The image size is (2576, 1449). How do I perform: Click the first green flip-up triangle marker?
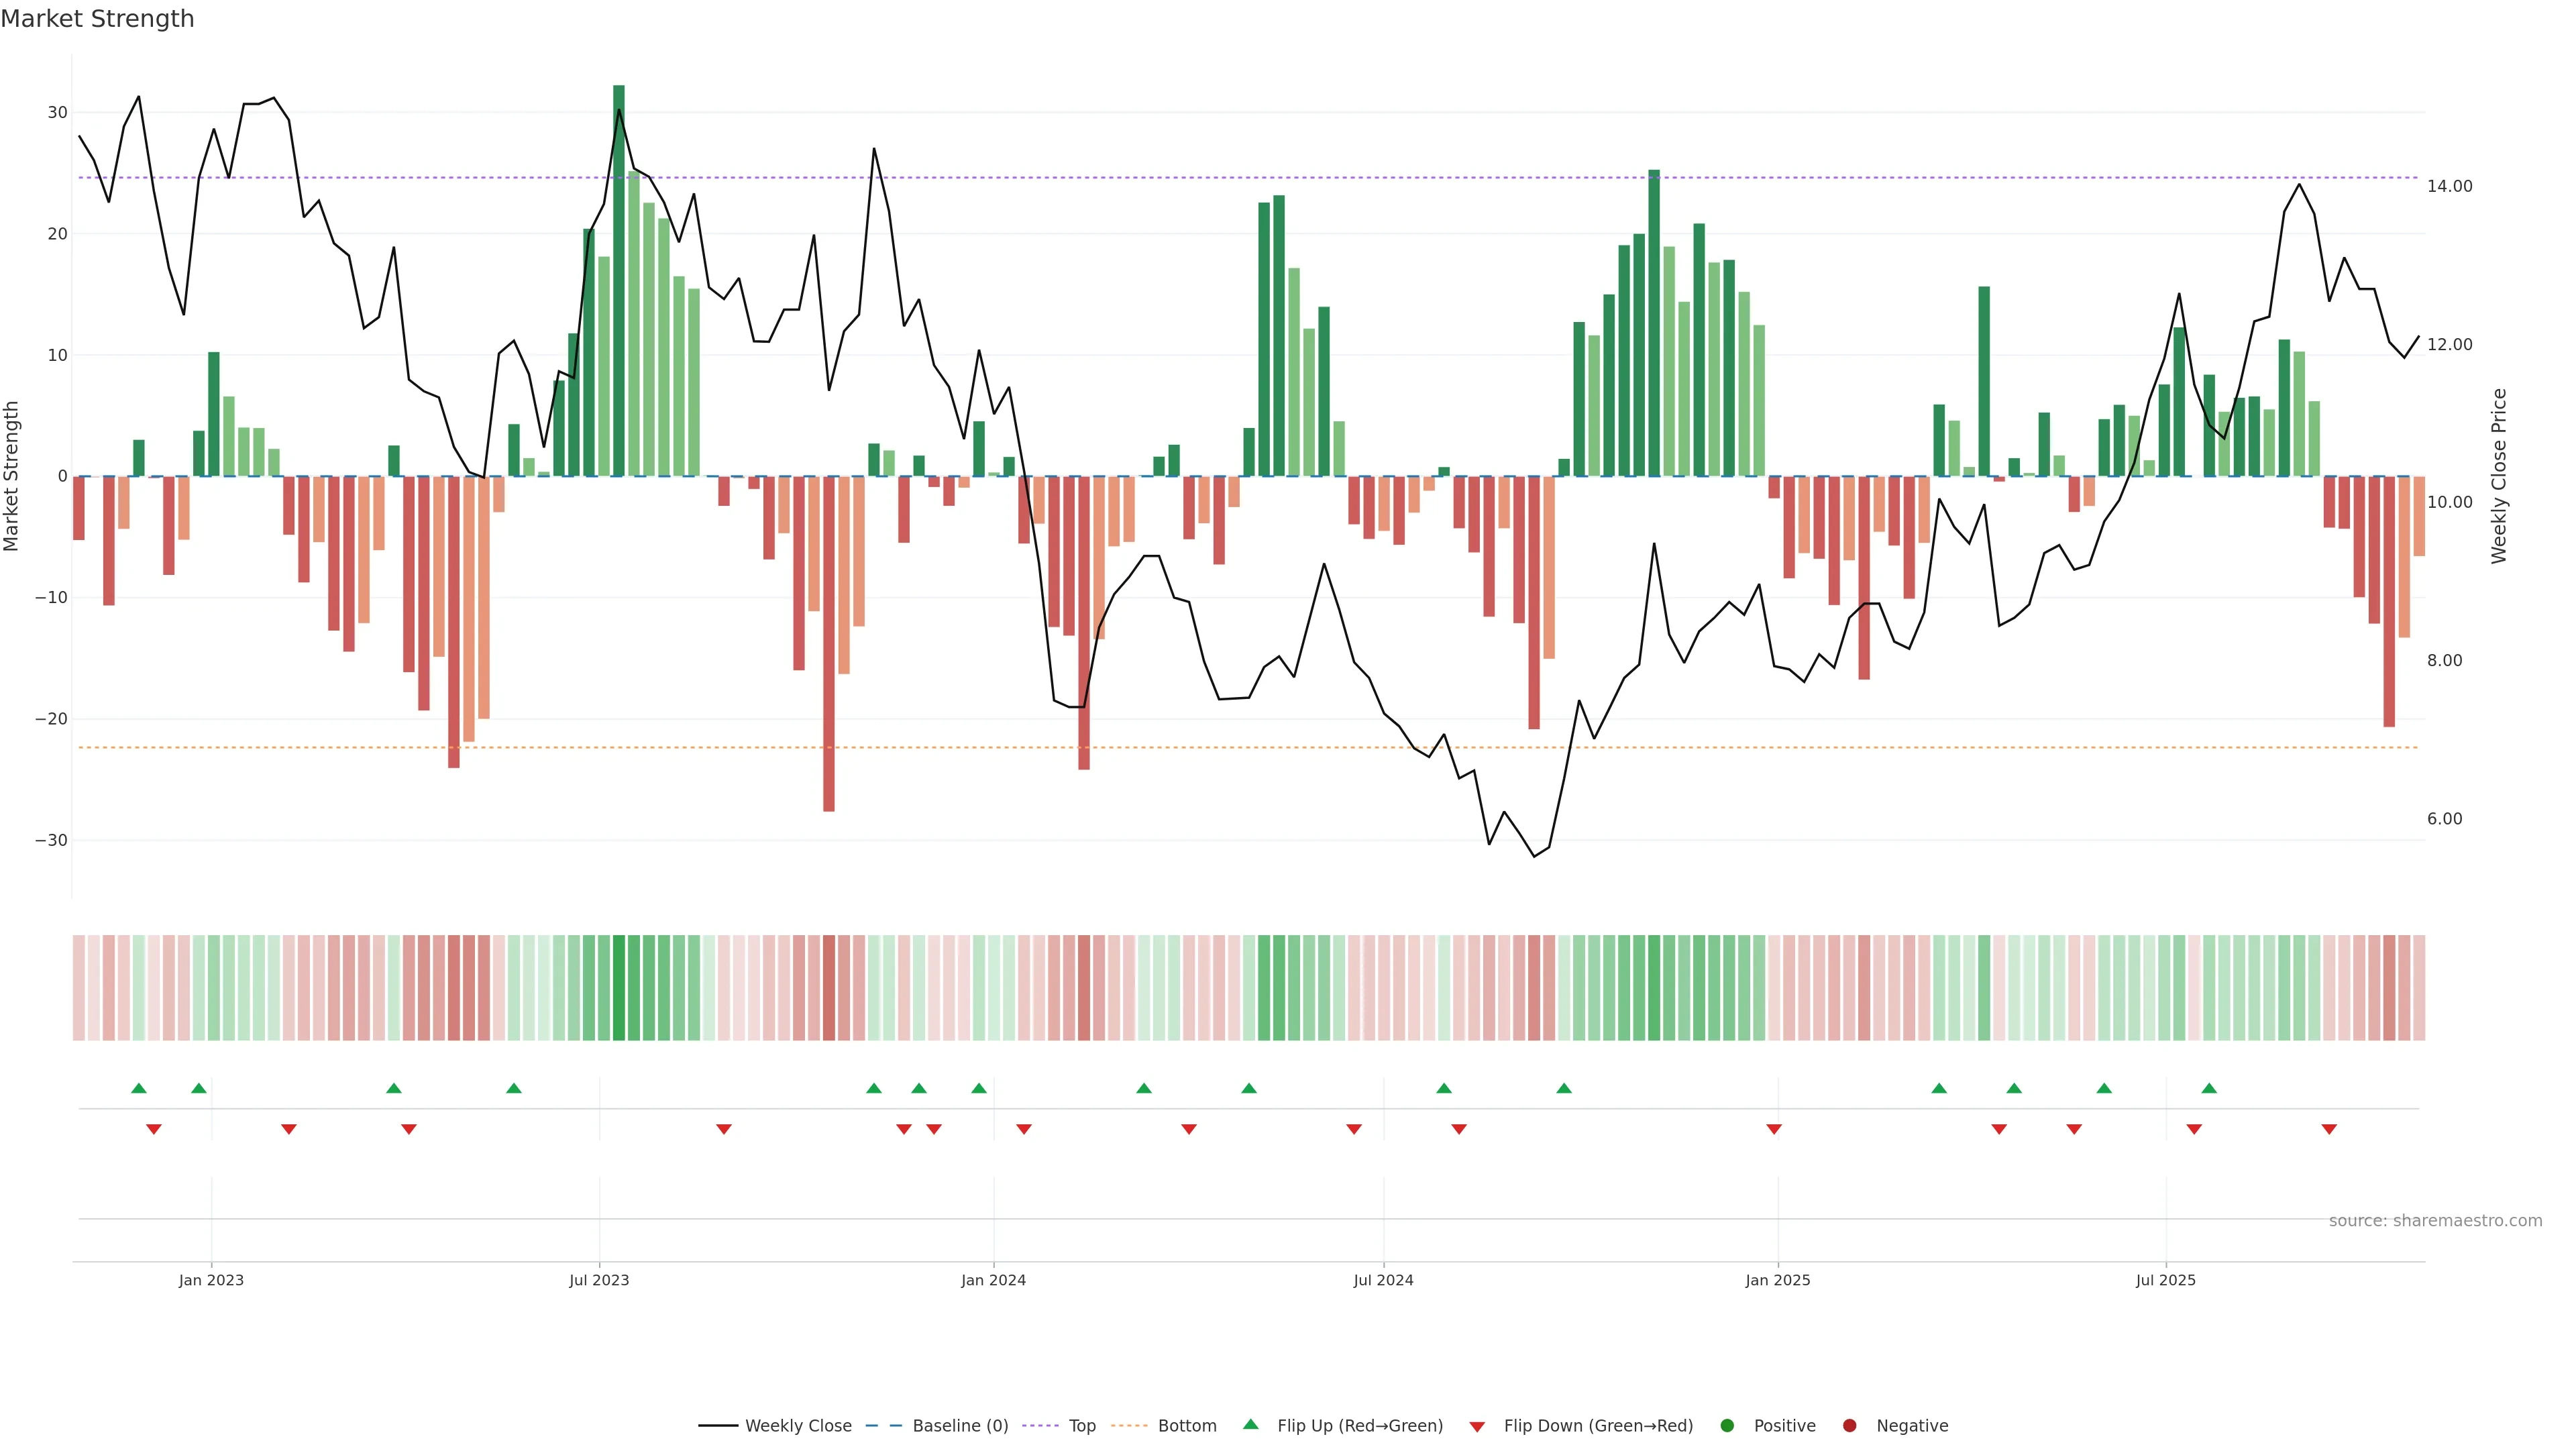pos(139,1088)
